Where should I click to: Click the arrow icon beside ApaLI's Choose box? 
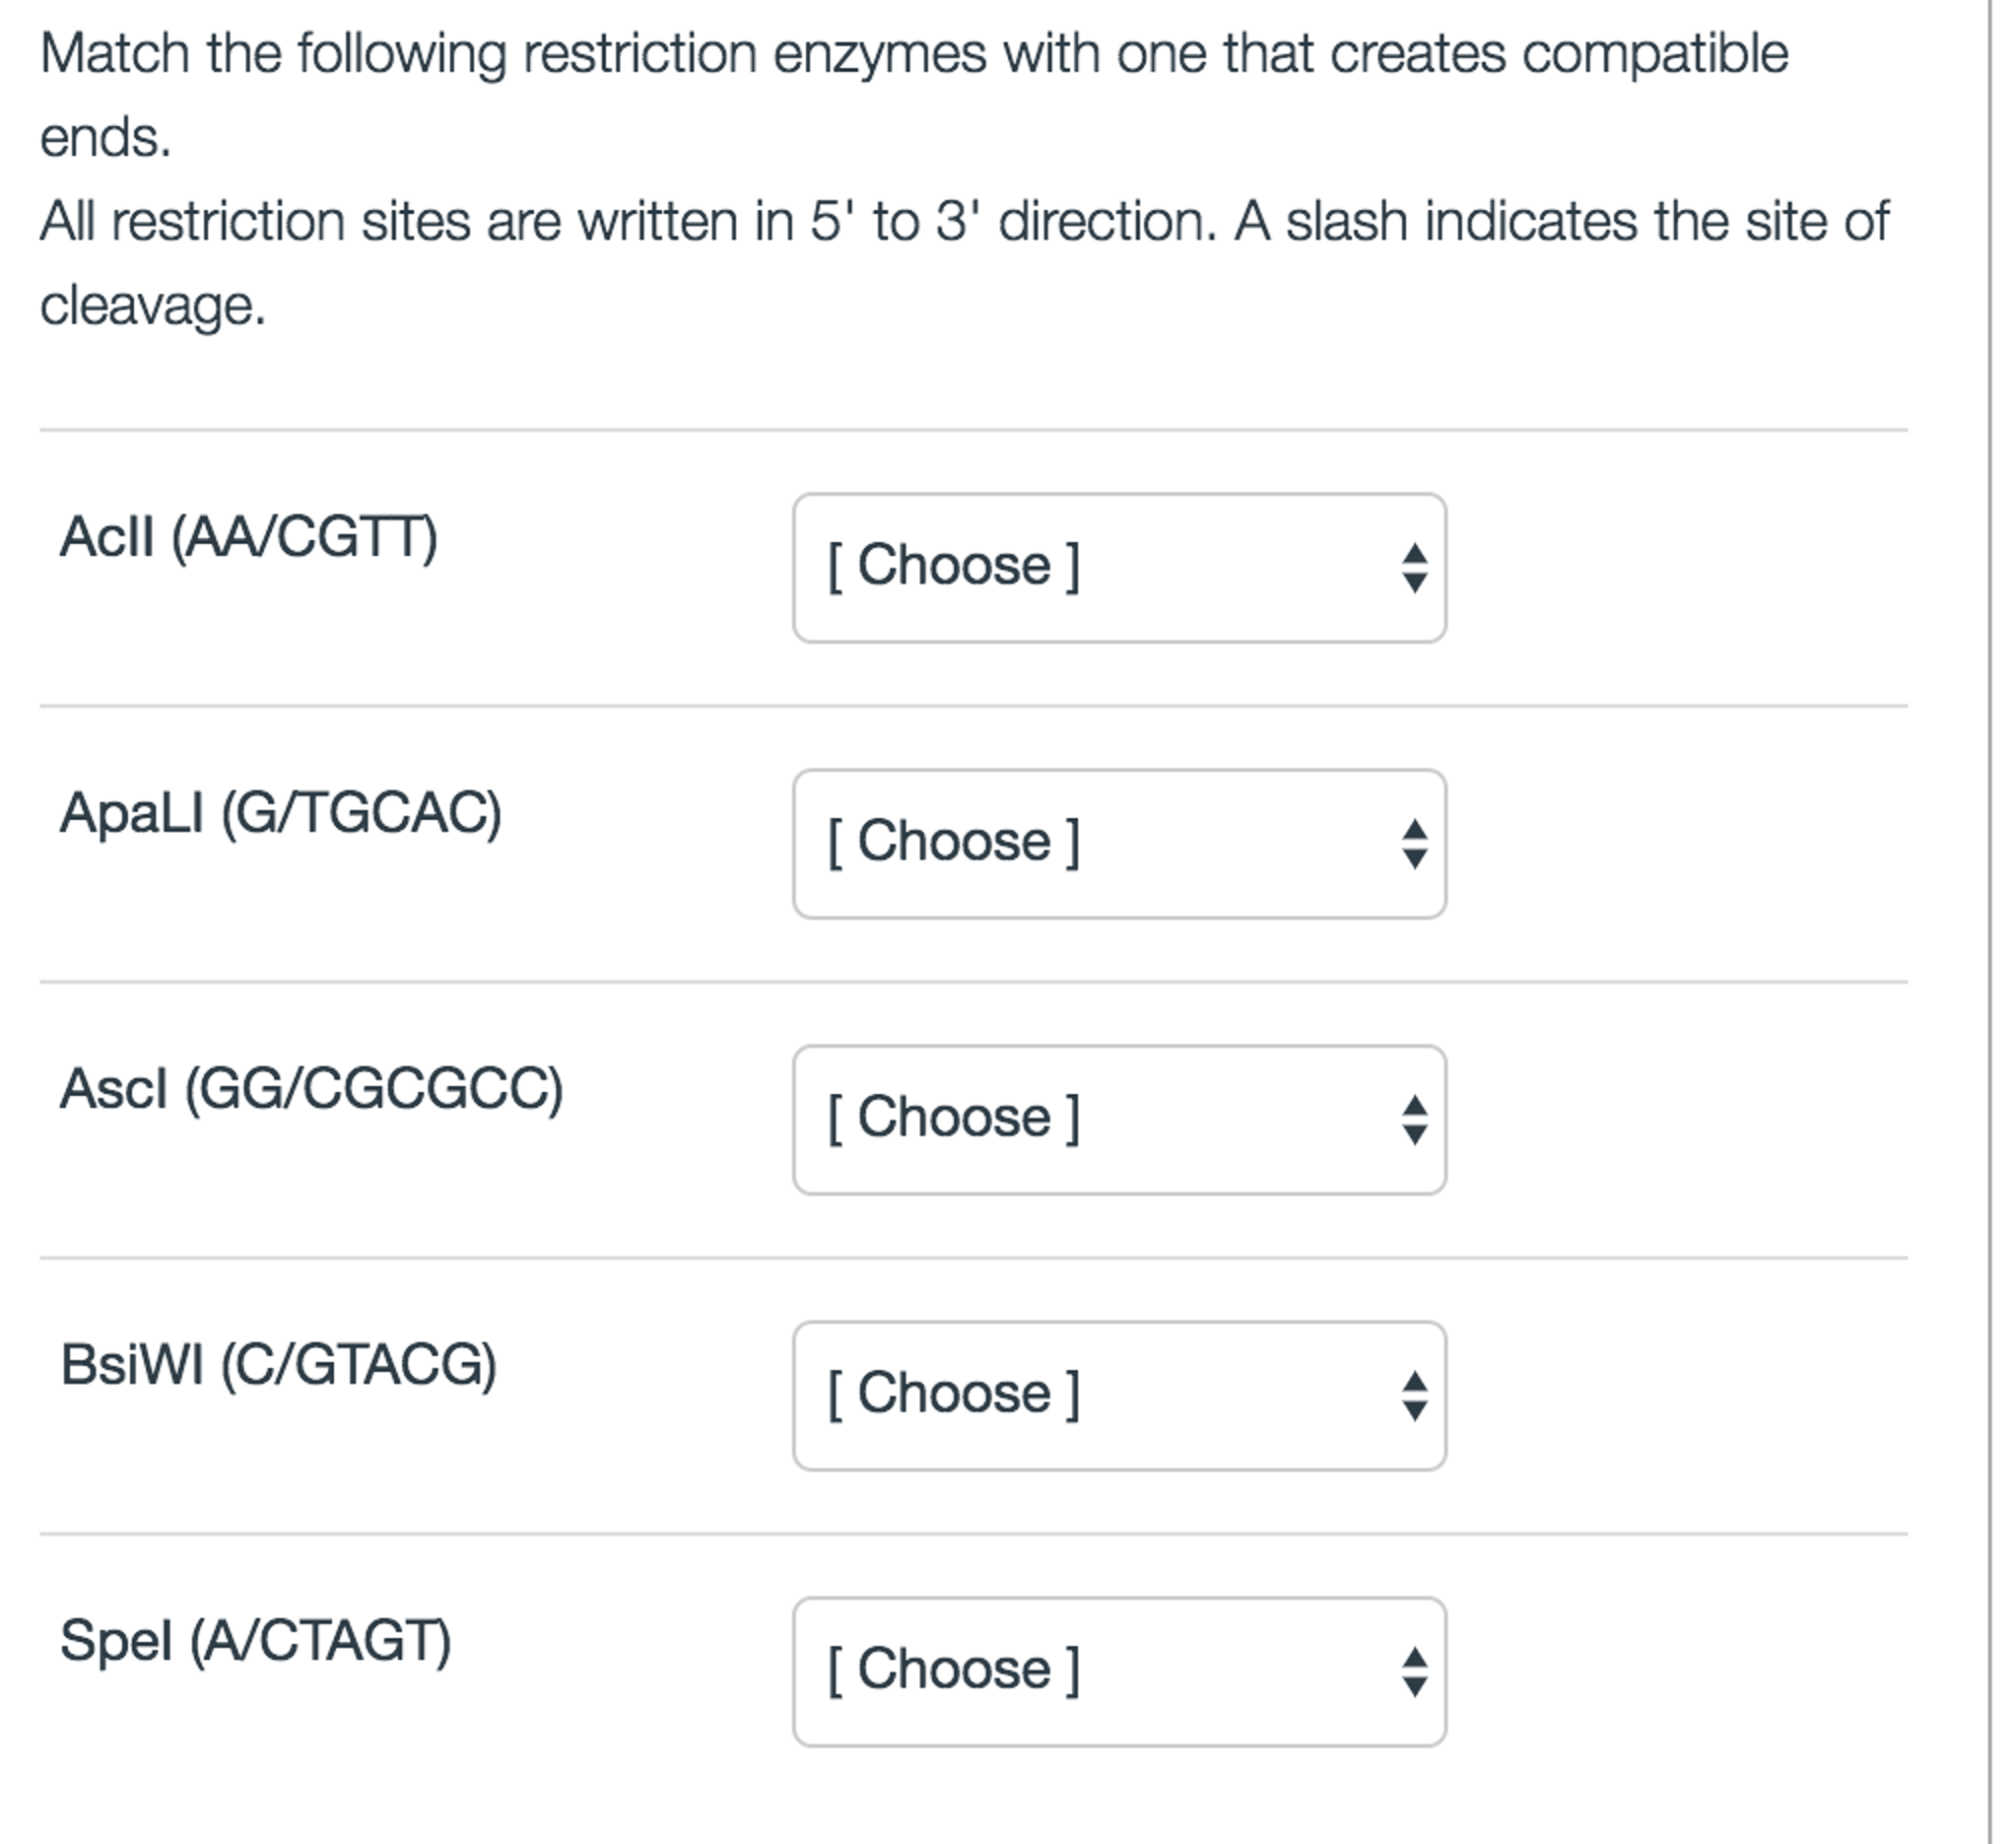pos(1415,845)
